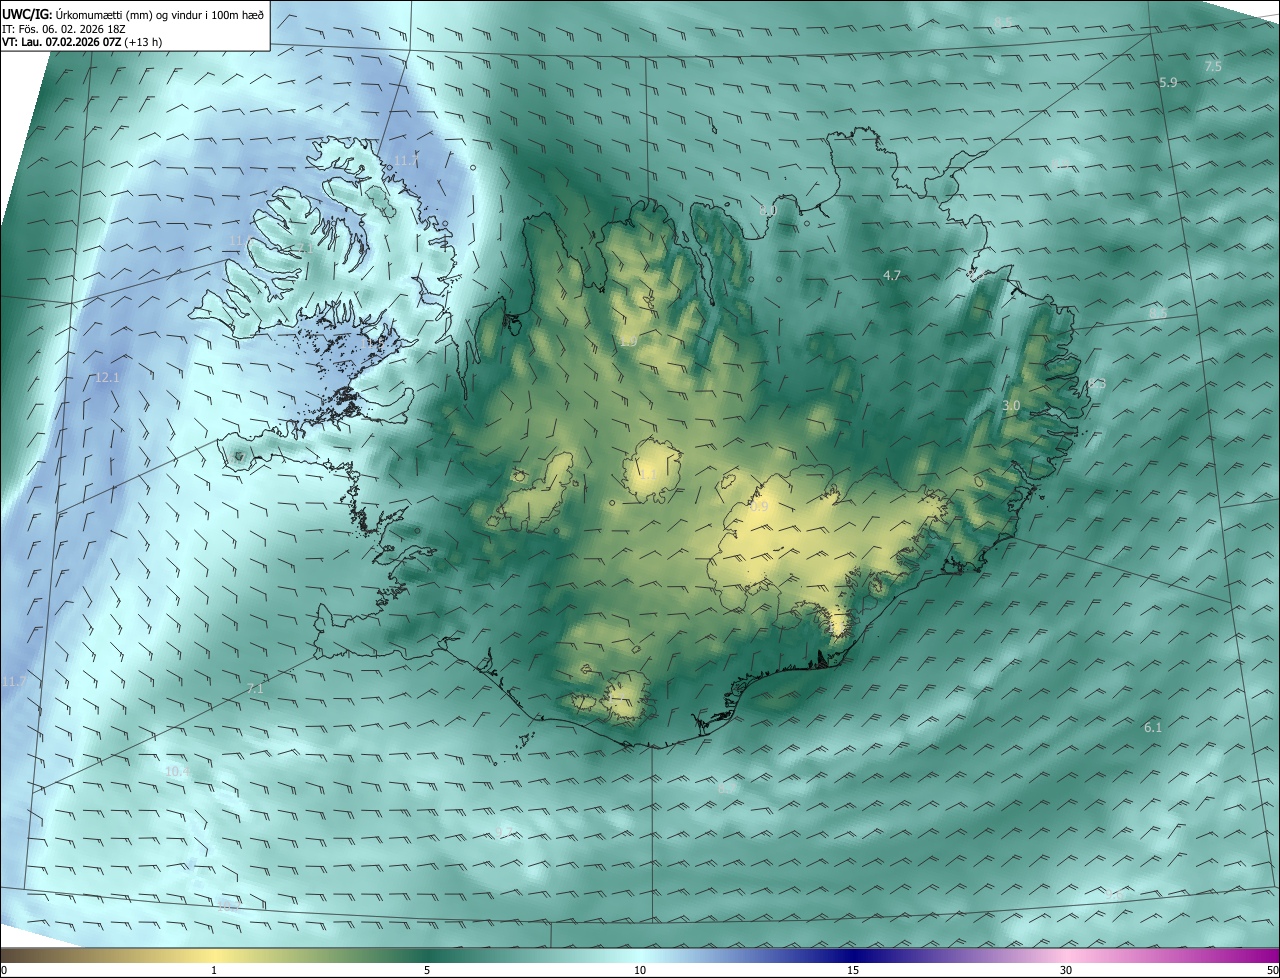
Task: Click the colorbar tick label 10
Action: pos(640,970)
